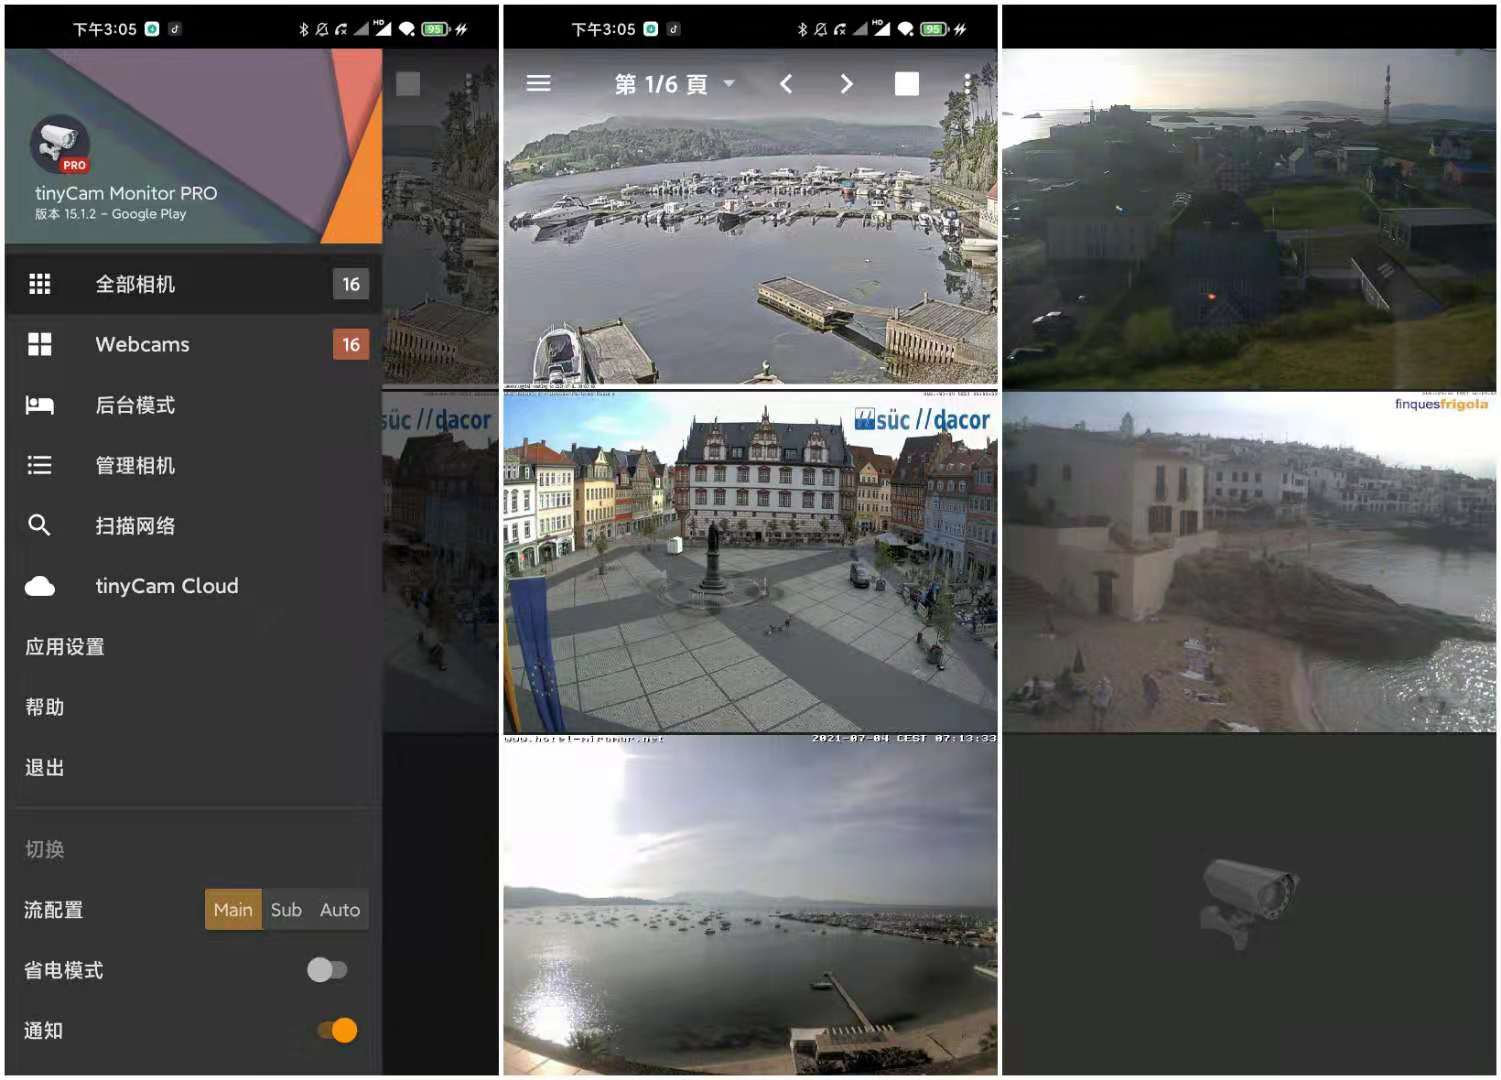The height and width of the screenshot is (1080, 1501).
Task: Open 应用设置
Action: click(x=65, y=647)
